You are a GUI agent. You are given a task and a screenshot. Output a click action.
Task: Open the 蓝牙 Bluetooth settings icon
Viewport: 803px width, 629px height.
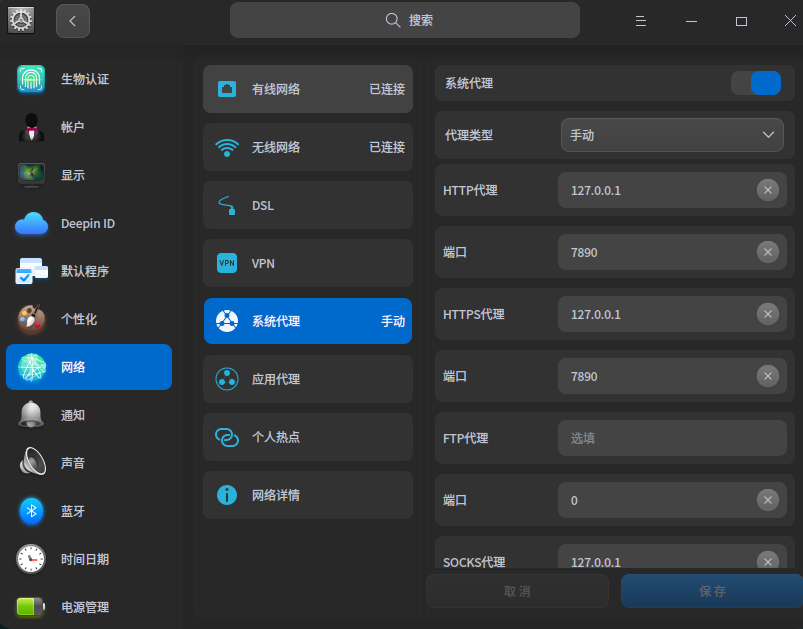click(30, 511)
